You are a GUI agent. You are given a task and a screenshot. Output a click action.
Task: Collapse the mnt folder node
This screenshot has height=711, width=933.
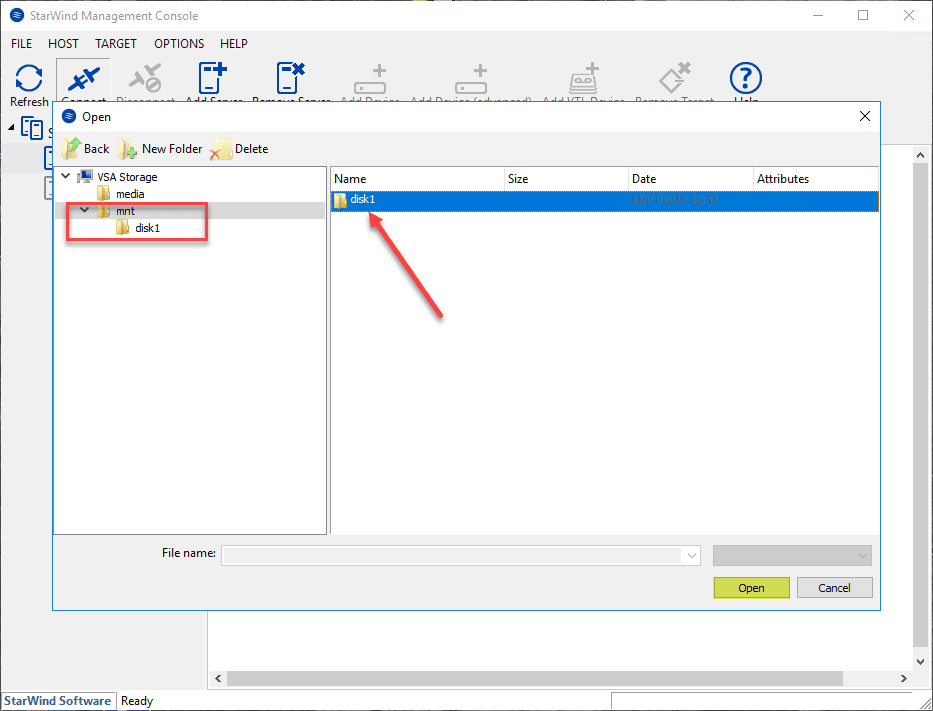pyautogui.click(x=85, y=210)
